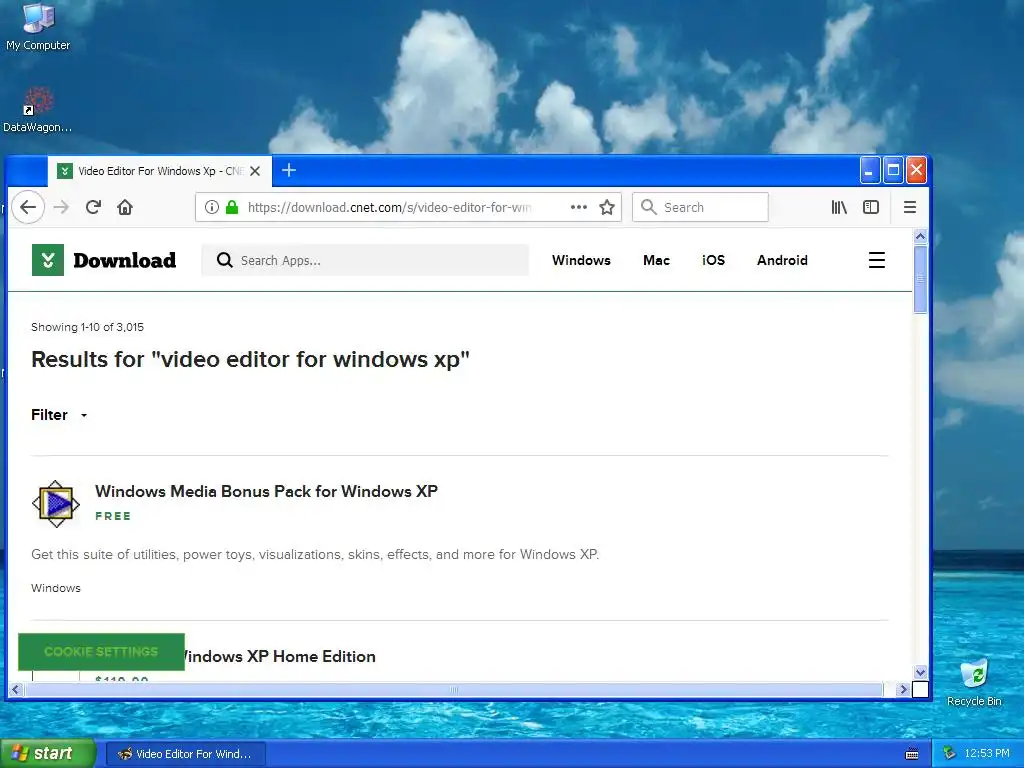Focus the Firefox Search box
1024x768 pixels.
click(700, 207)
